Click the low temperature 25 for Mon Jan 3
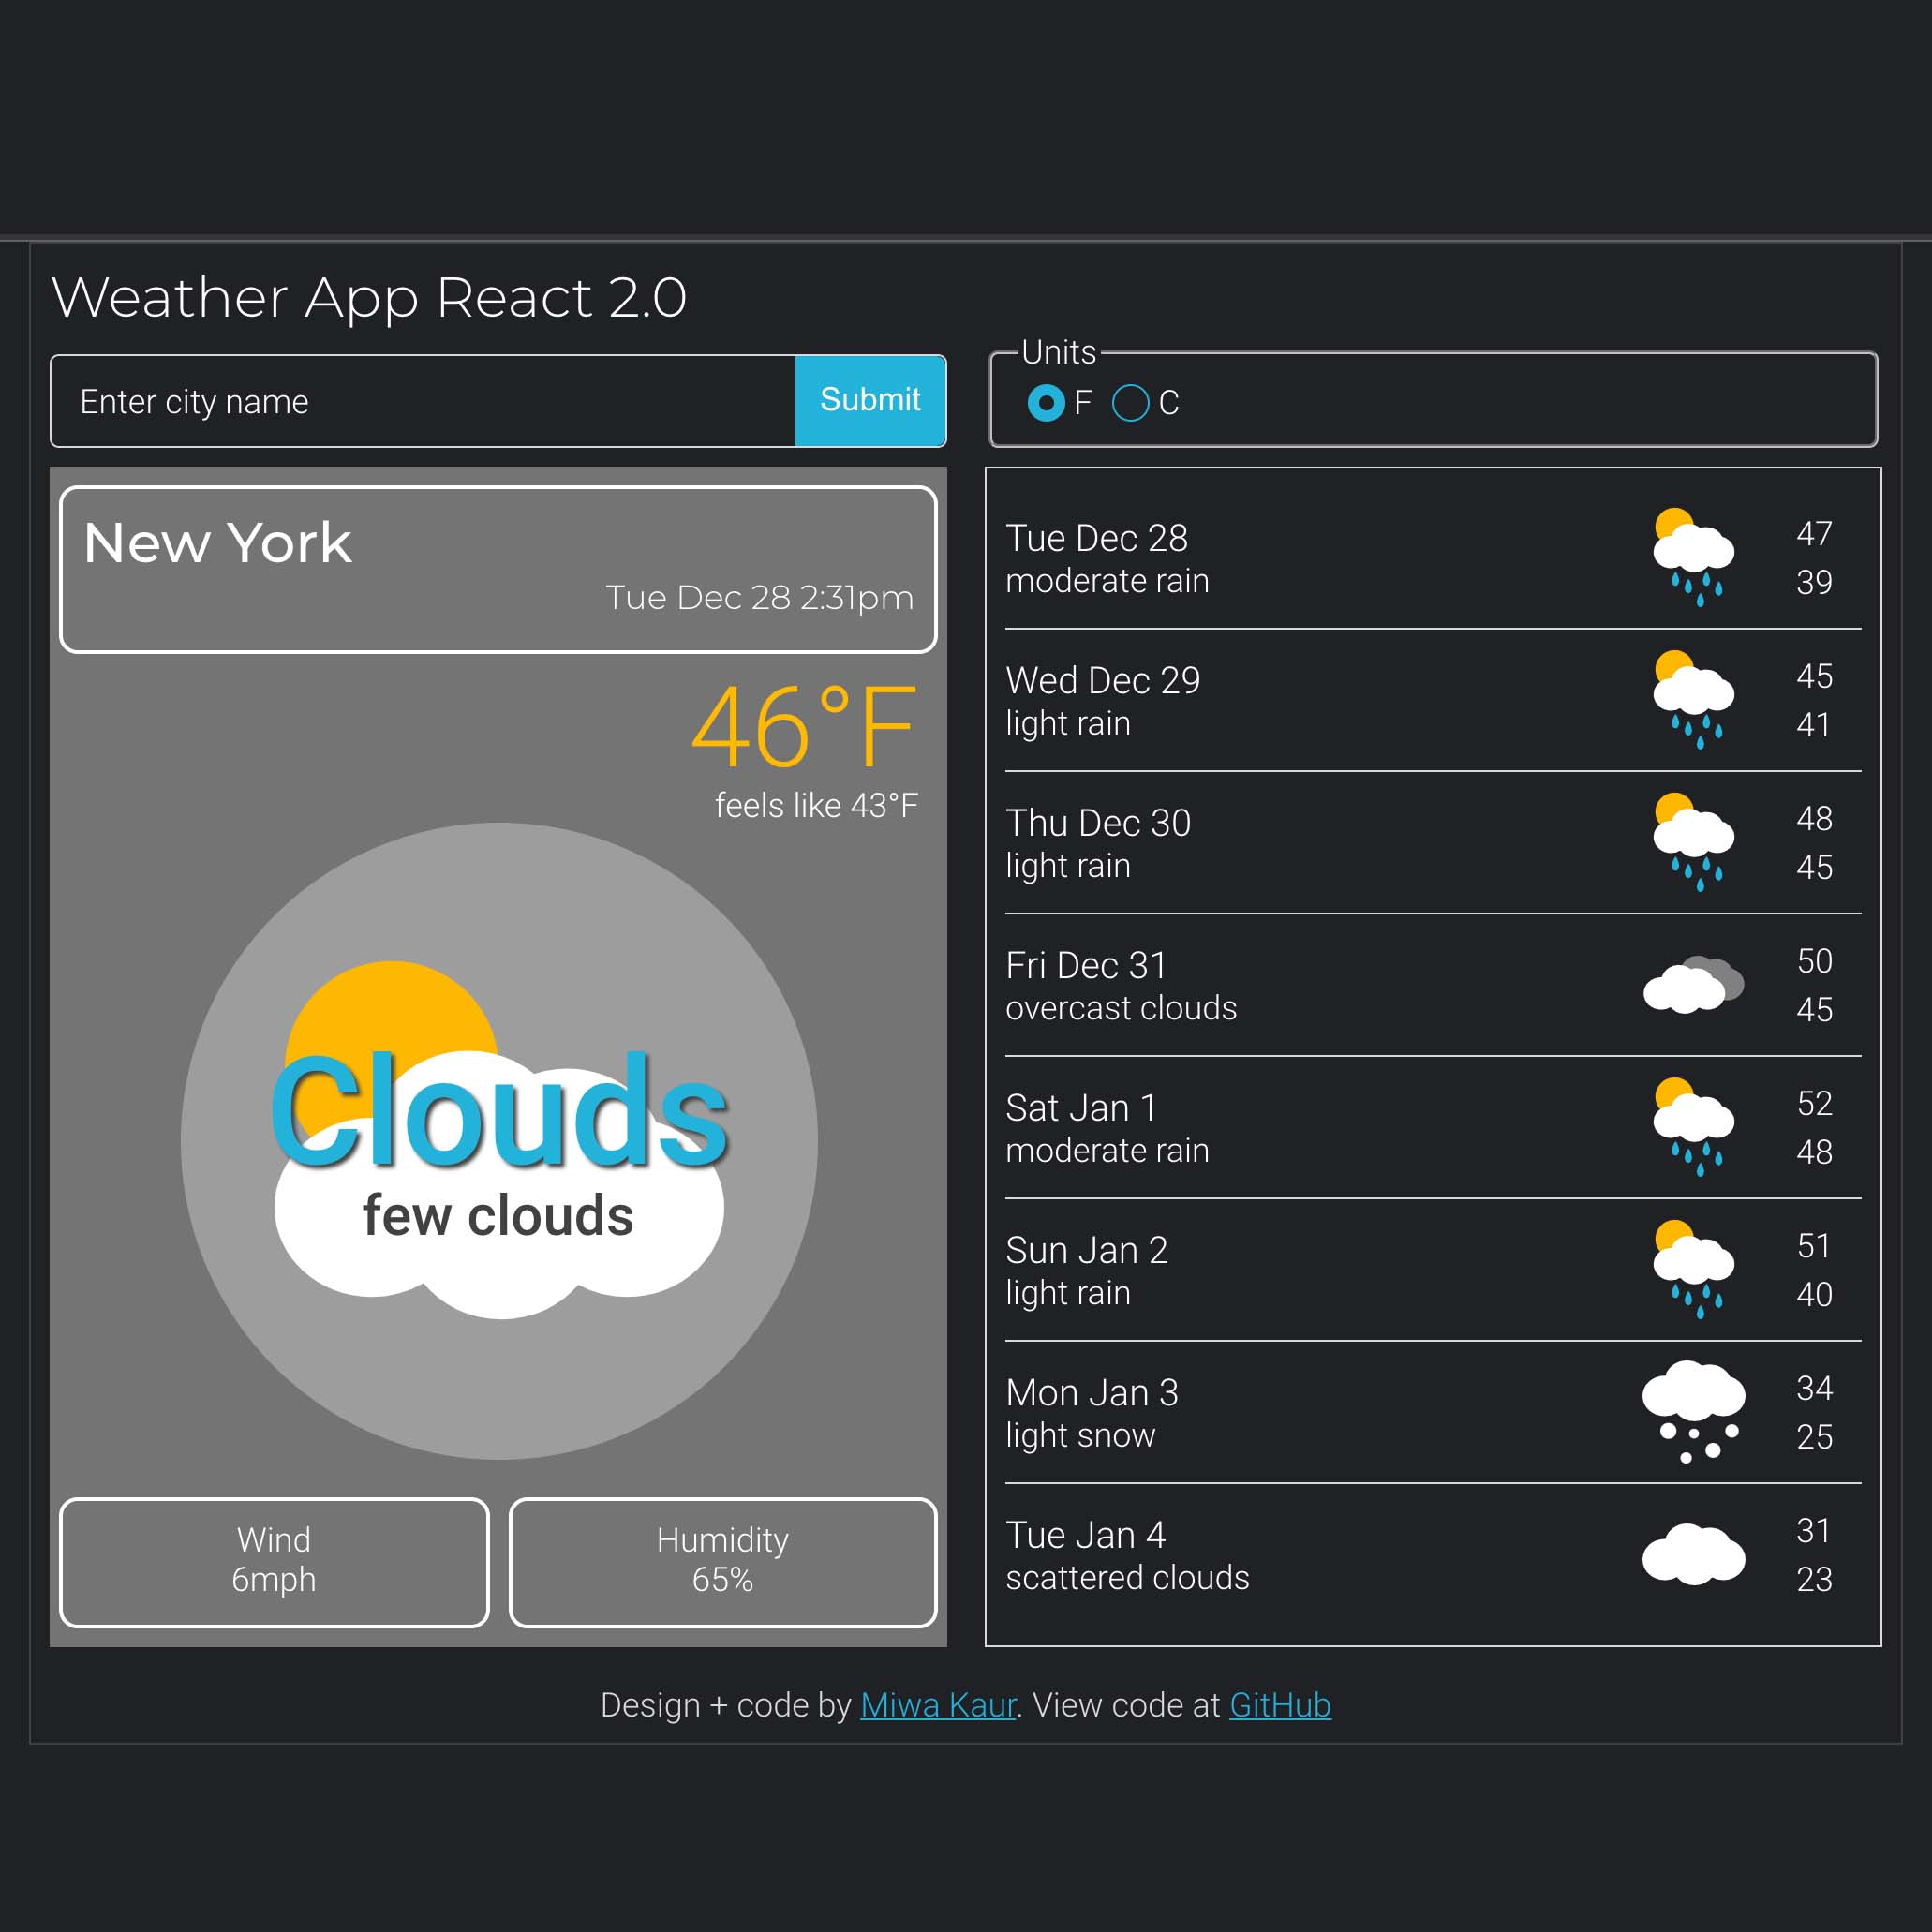Image resolution: width=1932 pixels, height=1932 pixels. [1814, 1437]
